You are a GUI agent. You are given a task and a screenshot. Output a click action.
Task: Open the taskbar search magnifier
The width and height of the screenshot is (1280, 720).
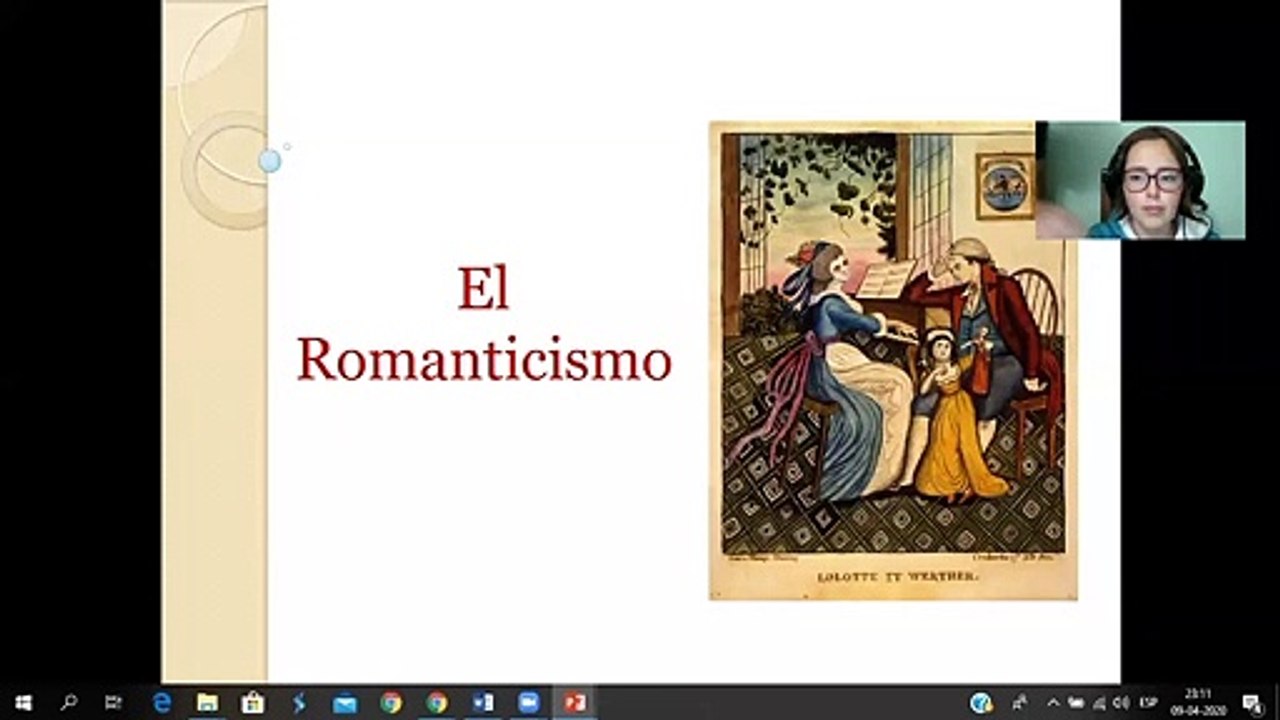68,703
